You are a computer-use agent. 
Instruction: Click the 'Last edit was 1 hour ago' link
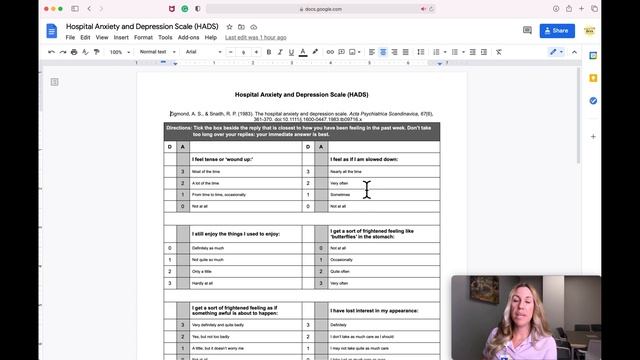[256, 38]
